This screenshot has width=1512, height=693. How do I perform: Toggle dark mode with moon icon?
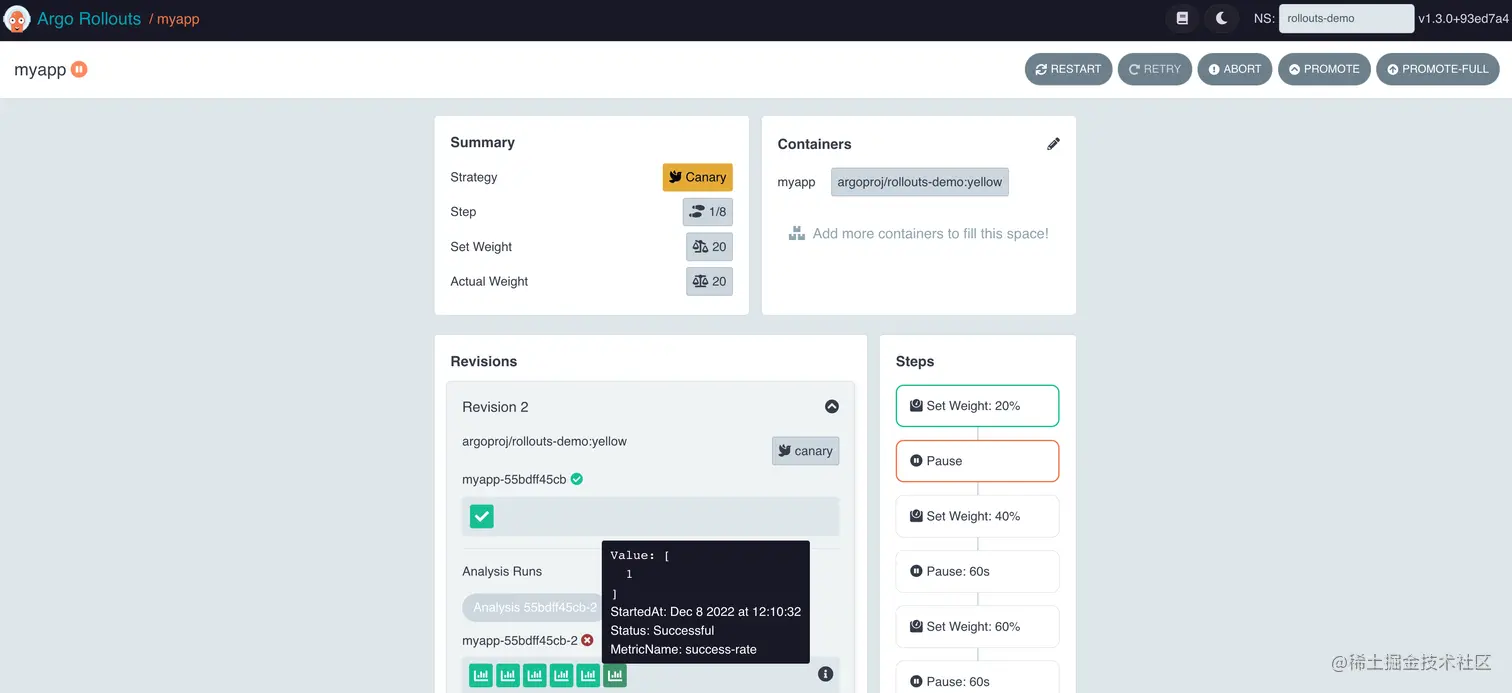1221,18
